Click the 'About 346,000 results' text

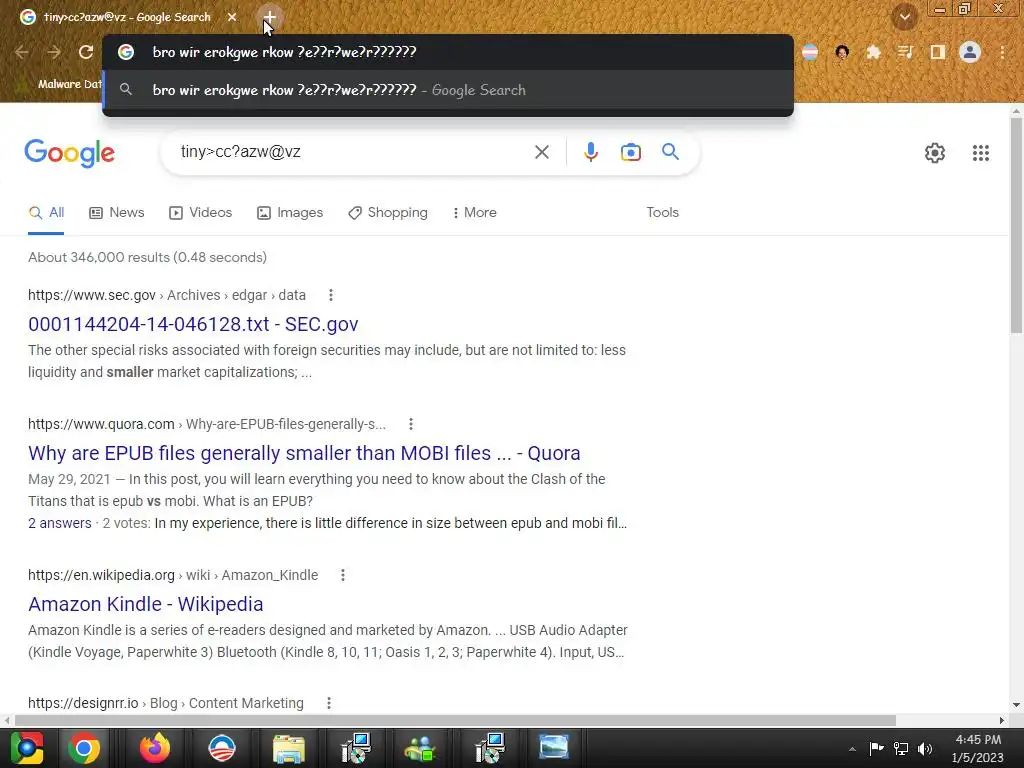(148, 257)
